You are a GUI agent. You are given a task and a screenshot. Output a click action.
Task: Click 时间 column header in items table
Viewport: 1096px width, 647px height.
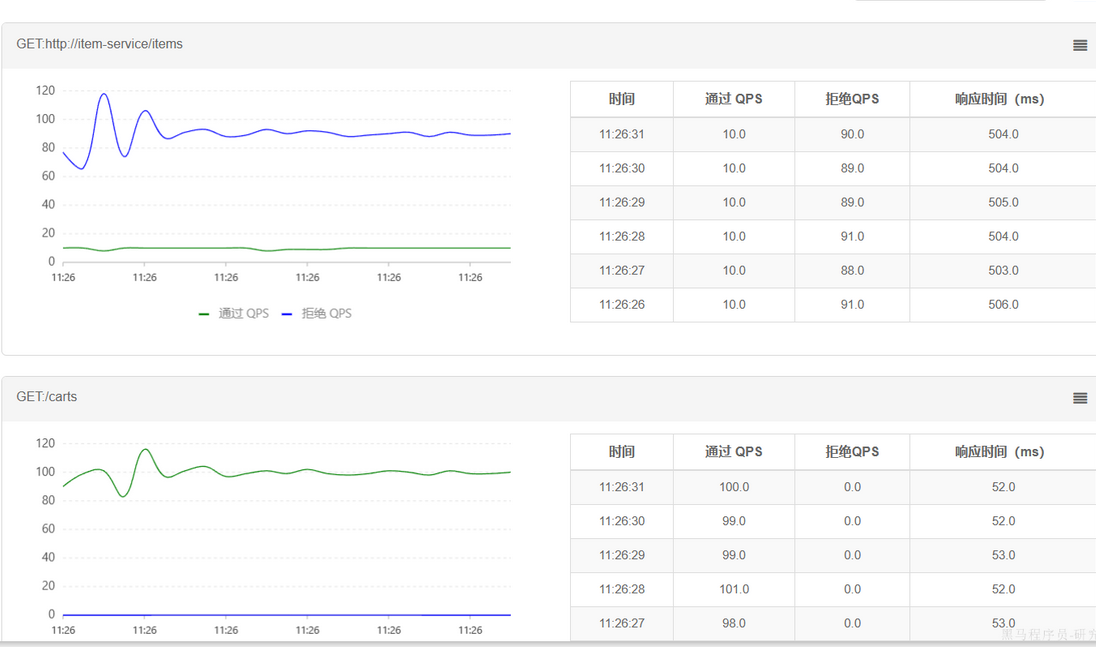pyautogui.click(x=621, y=99)
